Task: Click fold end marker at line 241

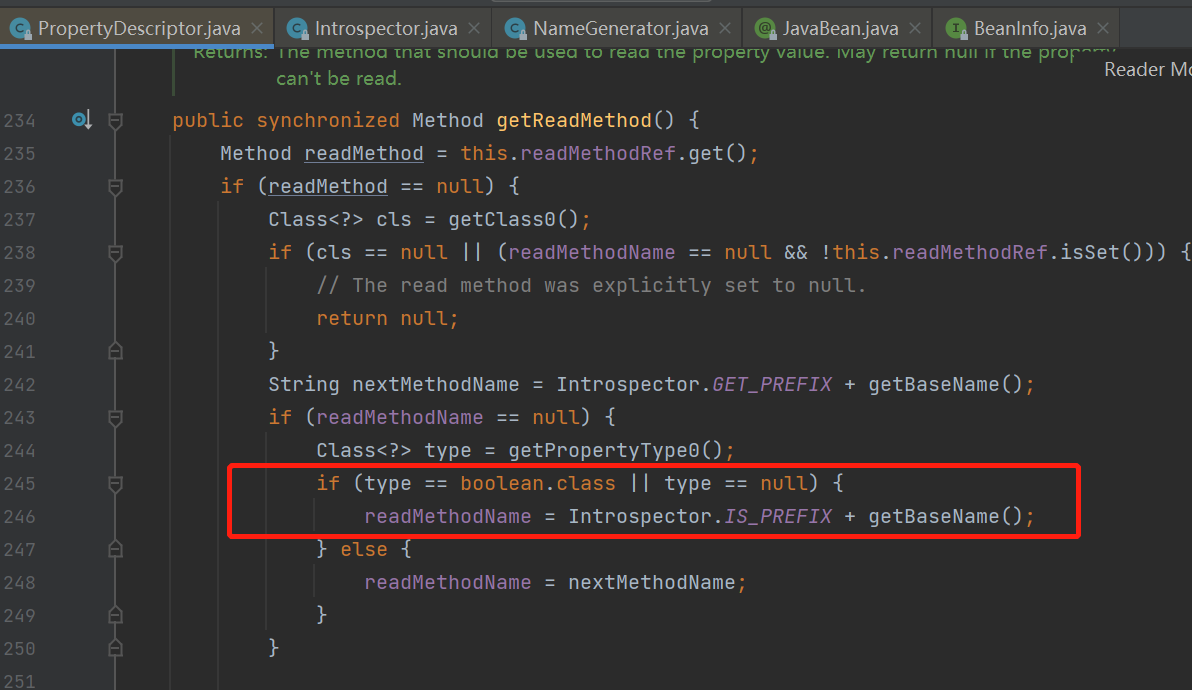Action: [116, 351]
